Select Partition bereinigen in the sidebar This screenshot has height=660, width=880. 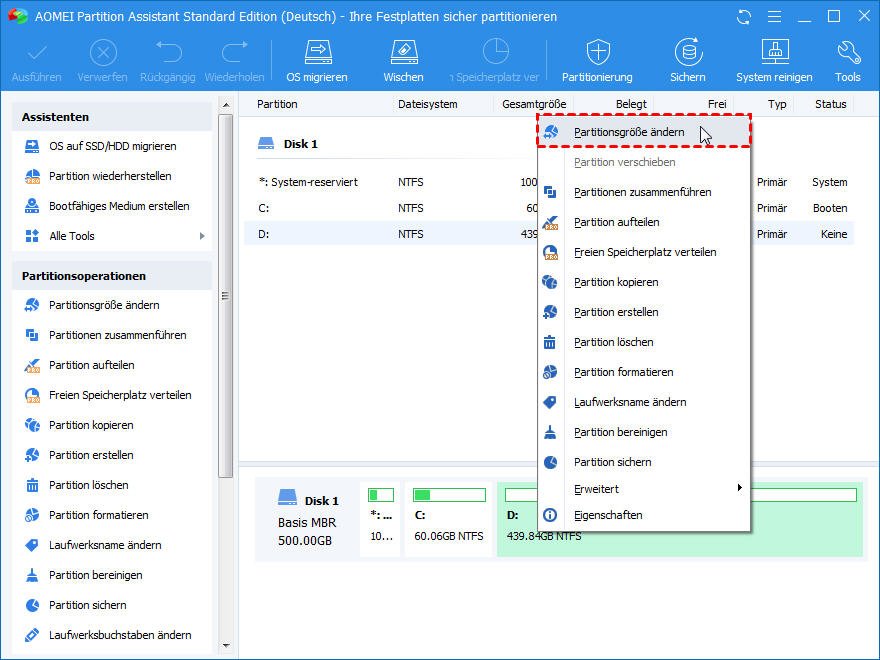click(95, 575)
